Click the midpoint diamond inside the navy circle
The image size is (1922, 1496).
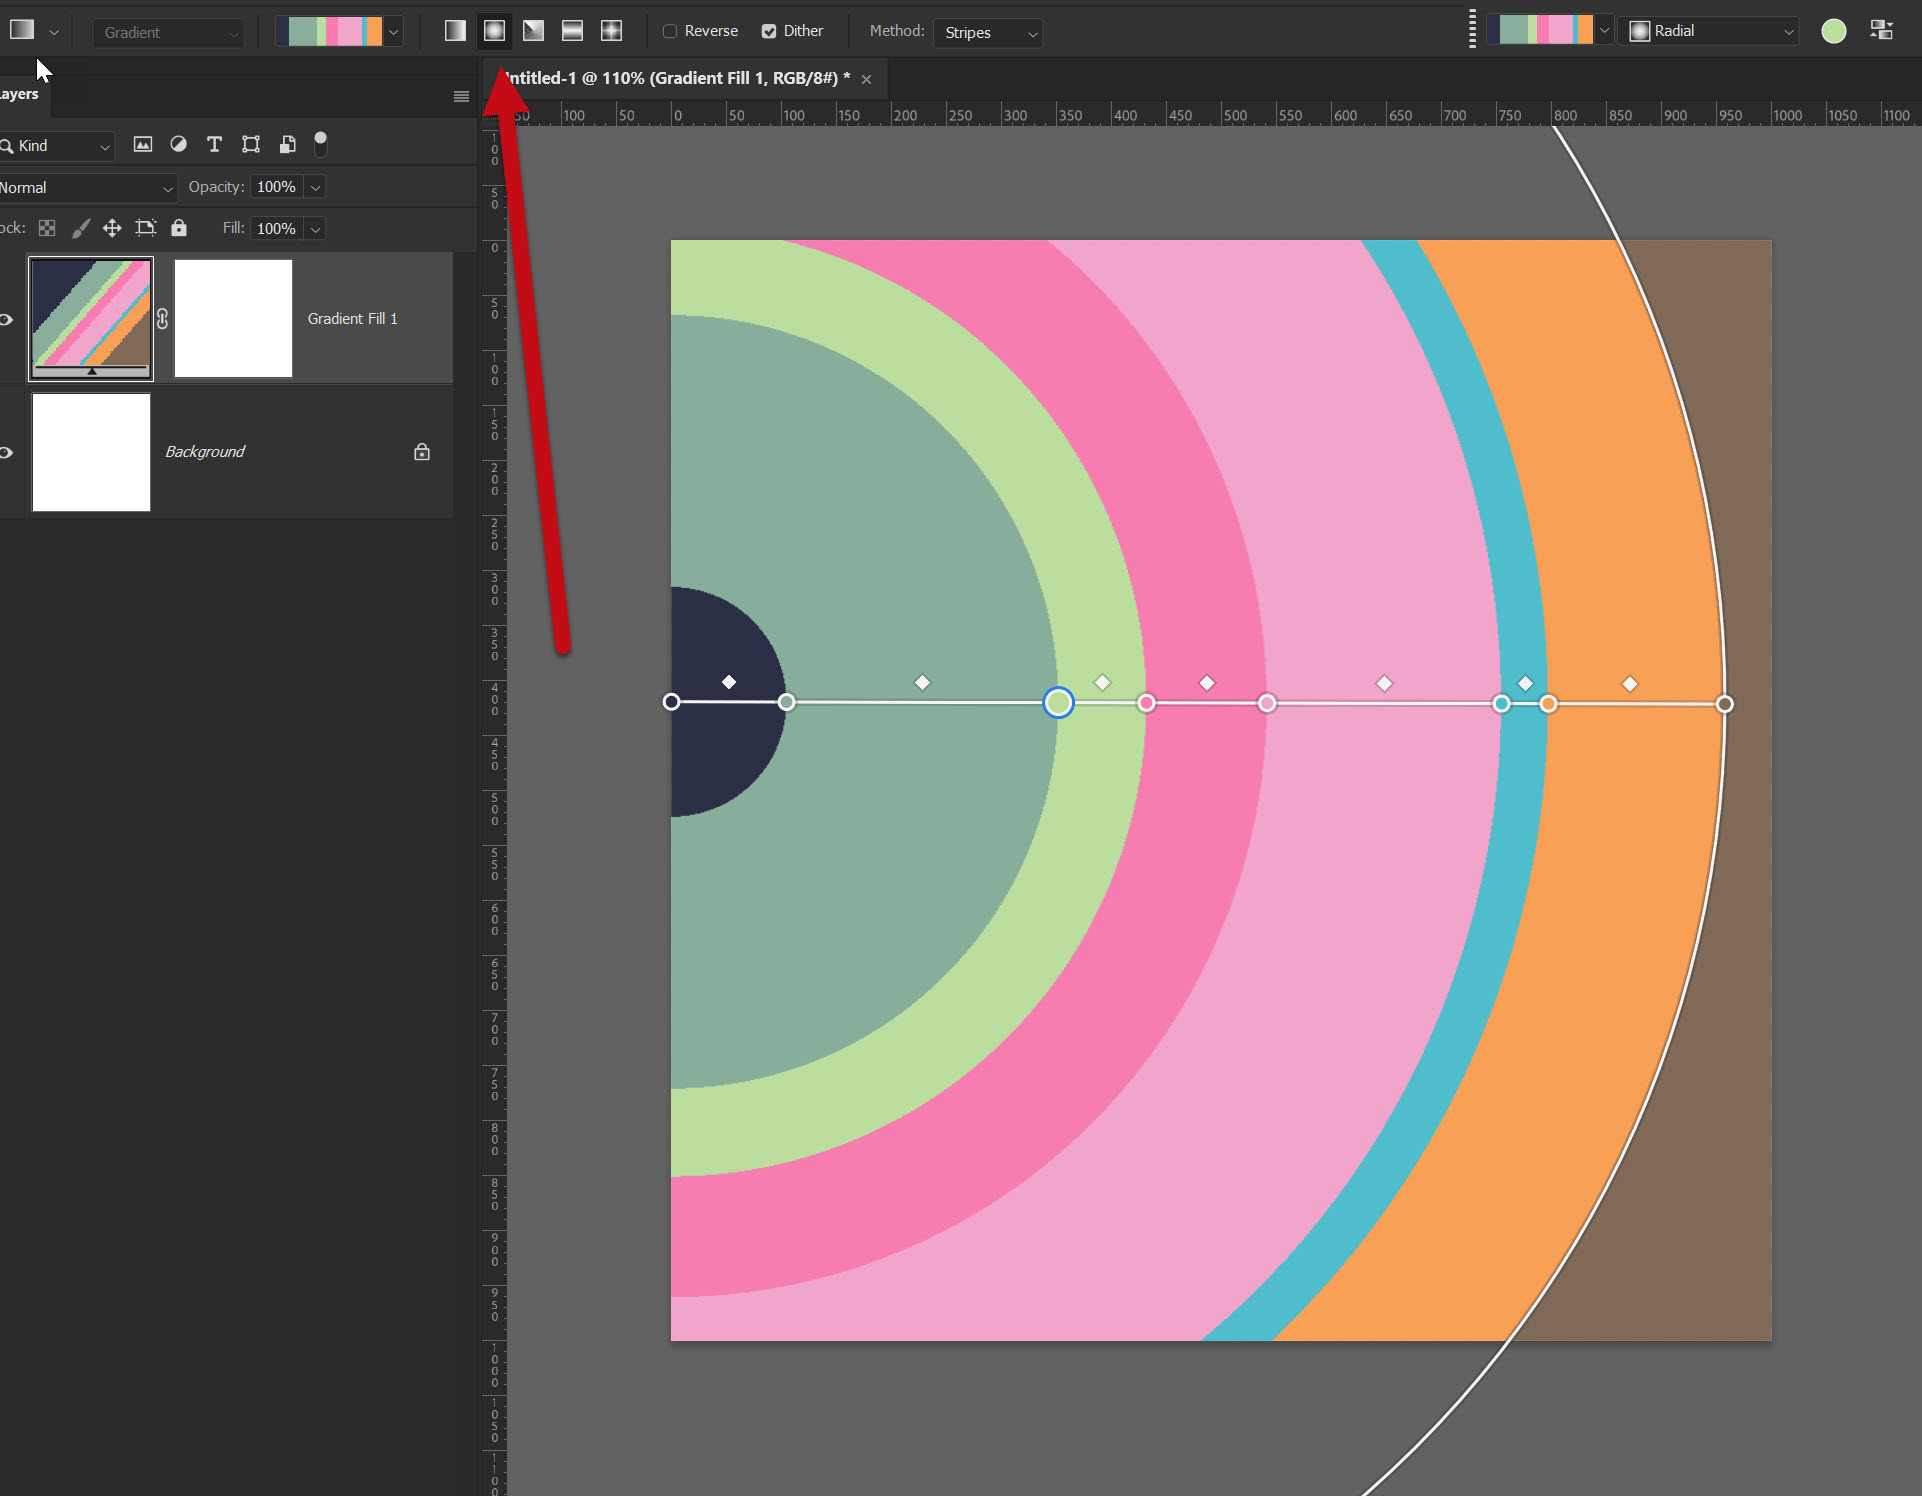point(729,682)
